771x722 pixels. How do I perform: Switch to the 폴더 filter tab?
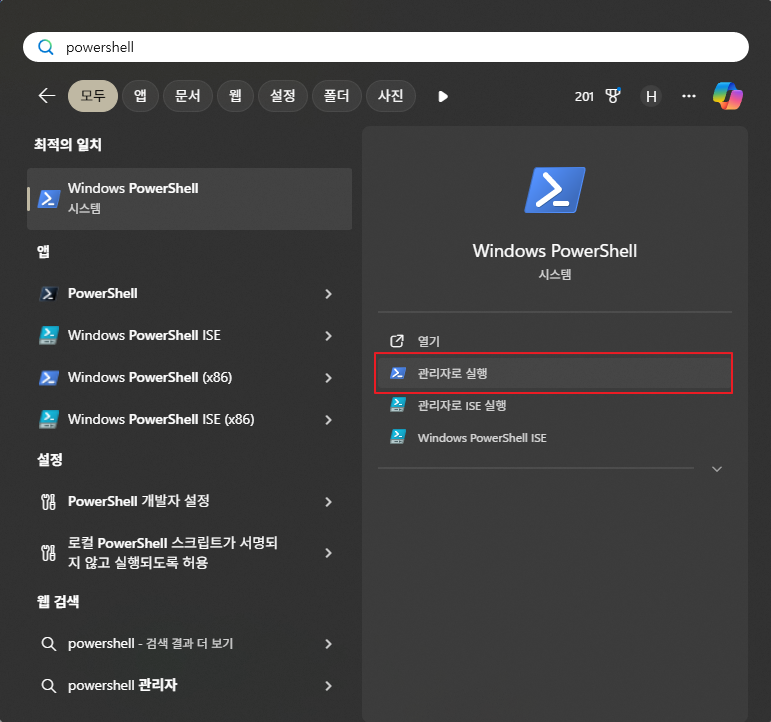(x=336, y=95)
